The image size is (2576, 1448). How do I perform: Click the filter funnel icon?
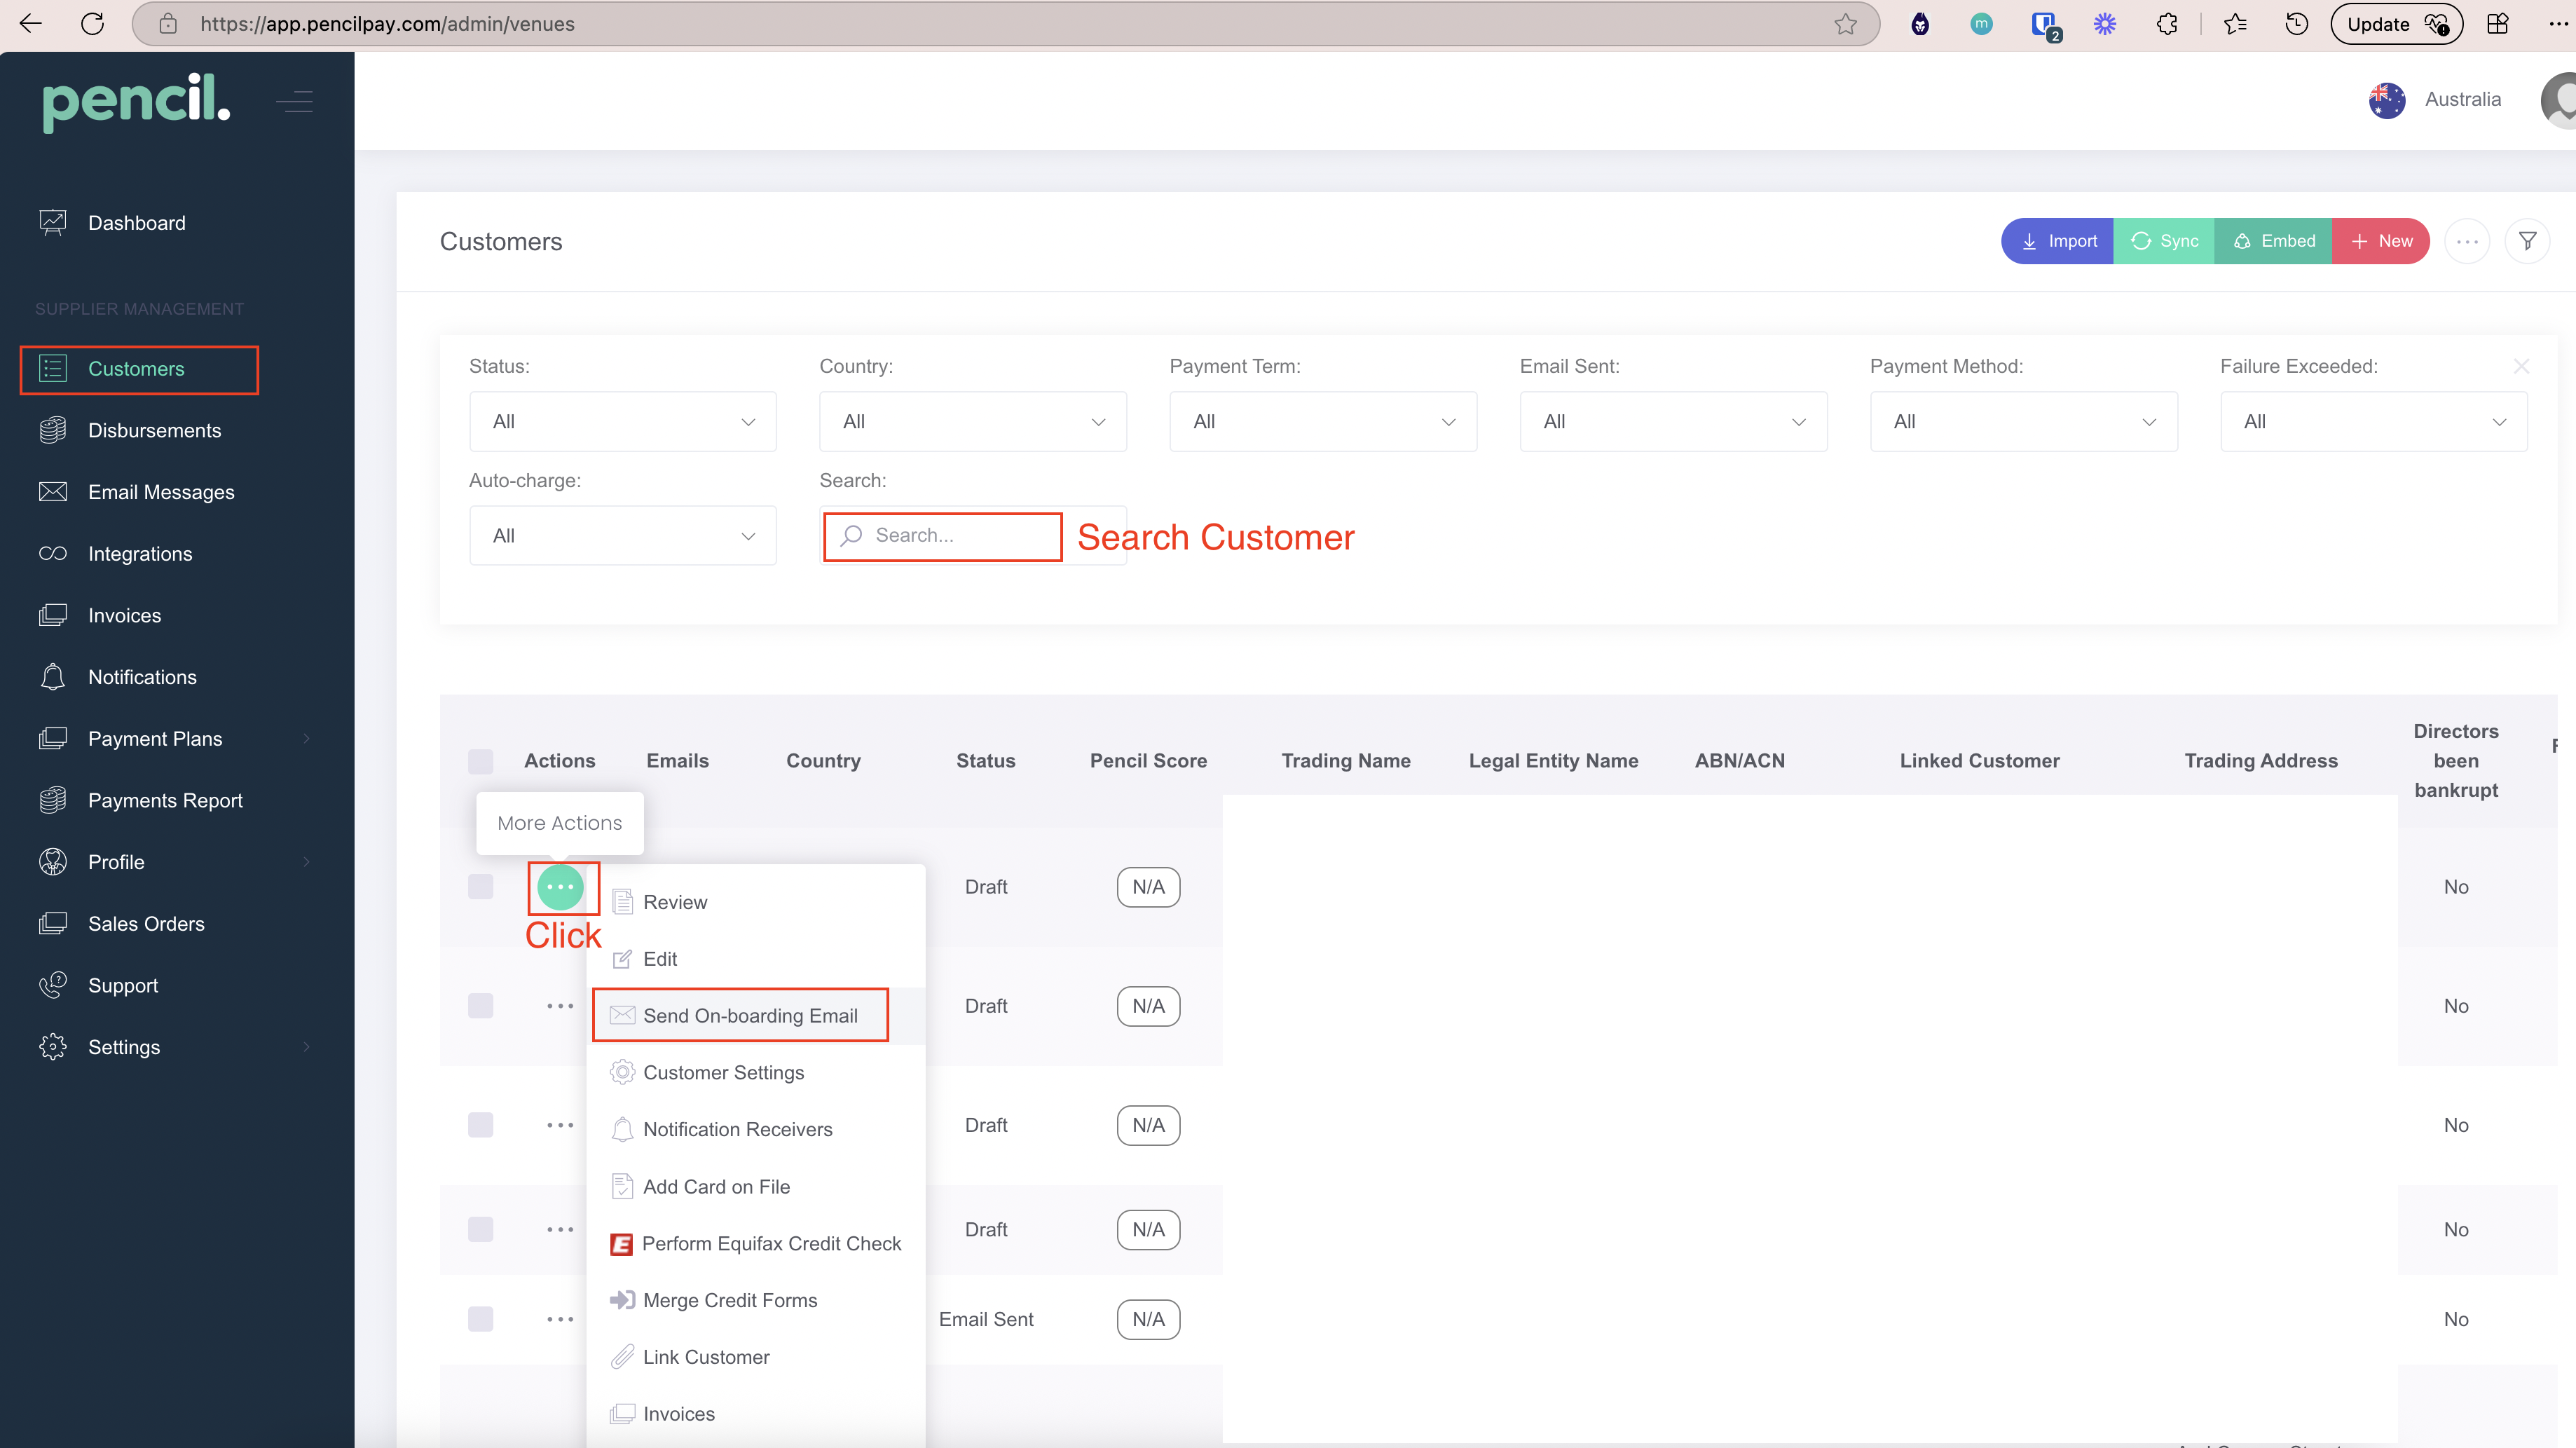[2527, 241]
